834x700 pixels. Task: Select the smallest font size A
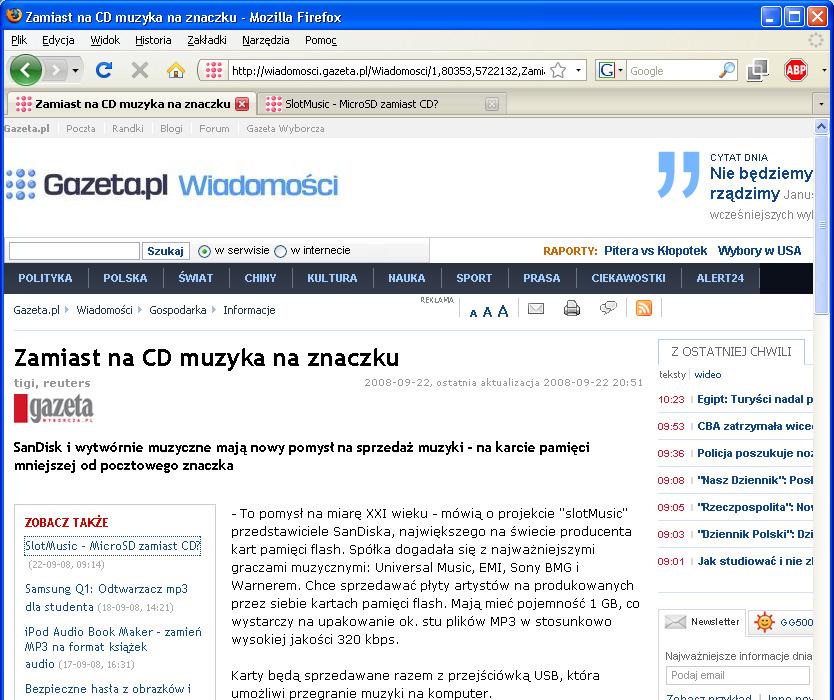point(473,313)
